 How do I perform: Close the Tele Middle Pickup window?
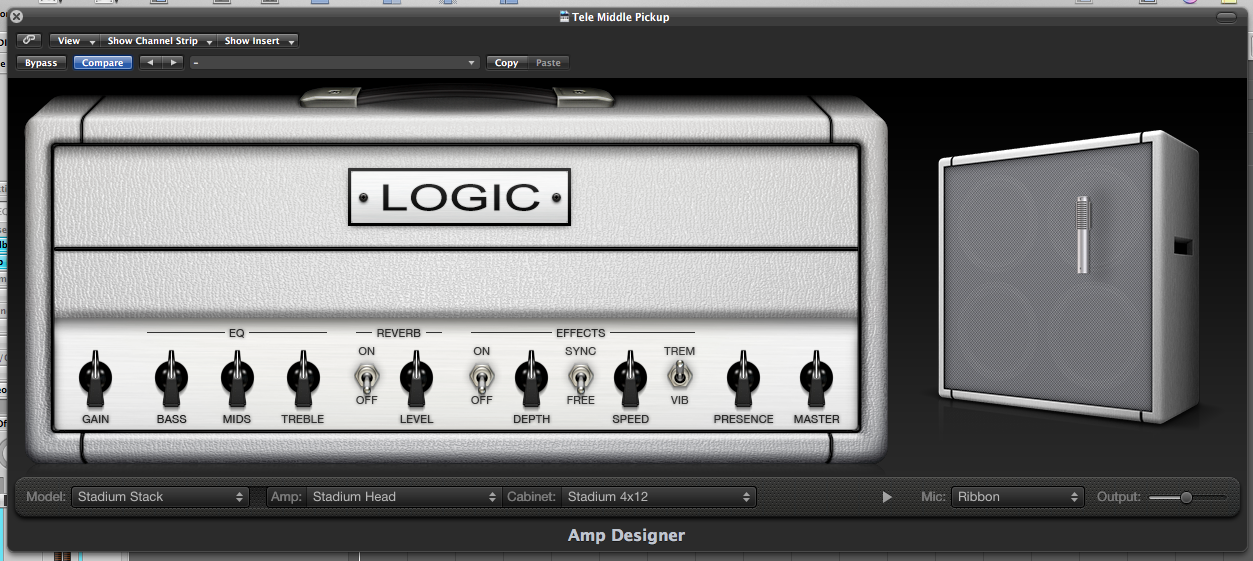16,17
